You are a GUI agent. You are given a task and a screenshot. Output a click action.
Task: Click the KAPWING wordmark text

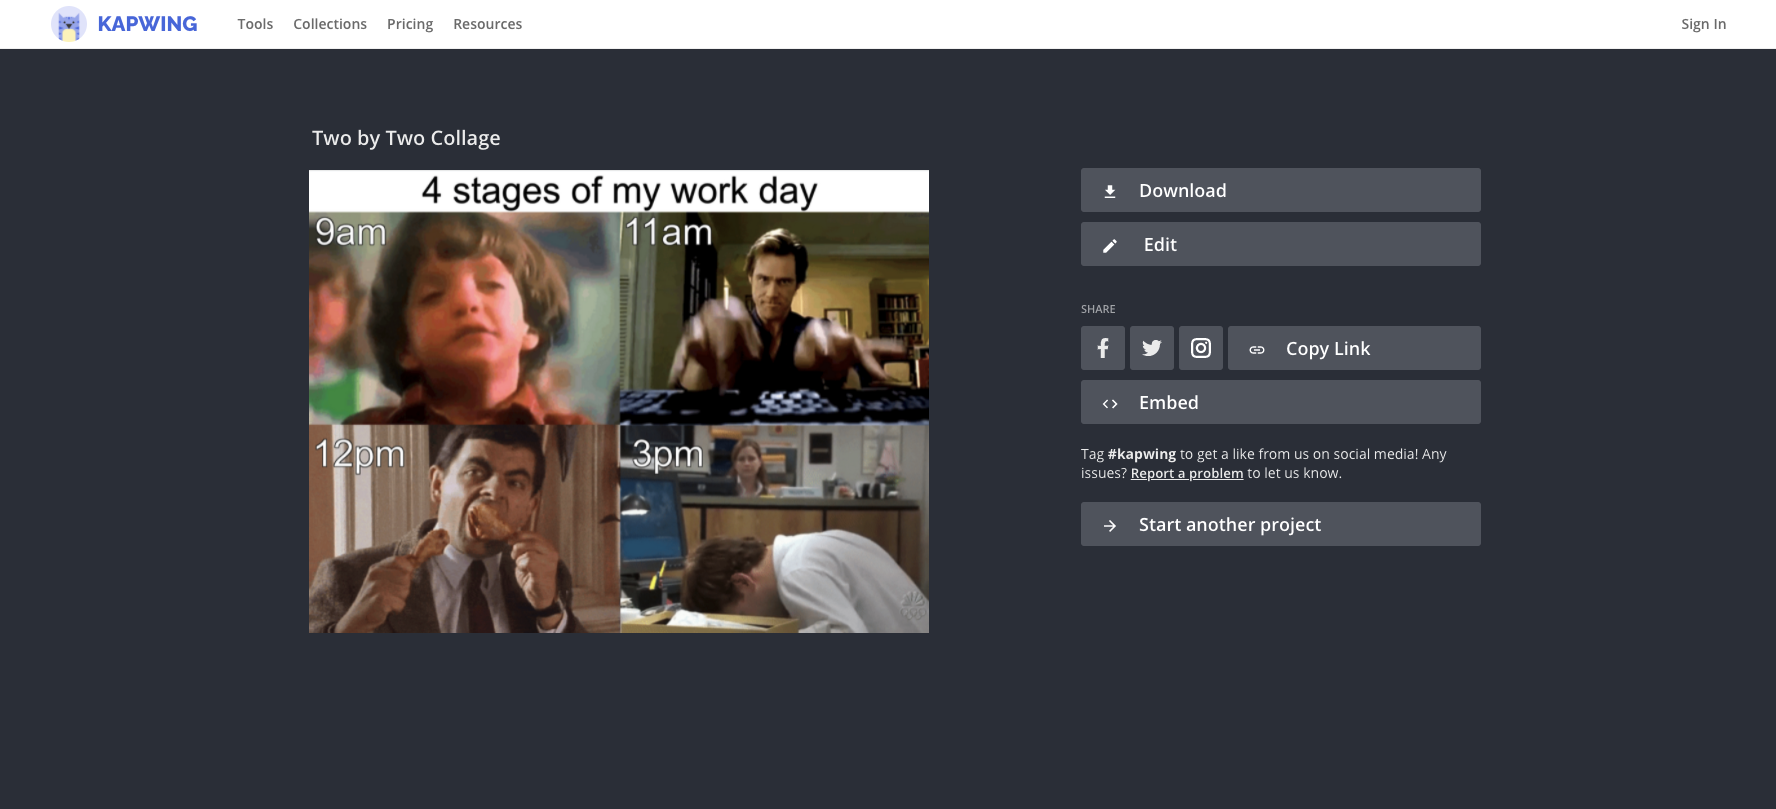[x=147, y=24]
